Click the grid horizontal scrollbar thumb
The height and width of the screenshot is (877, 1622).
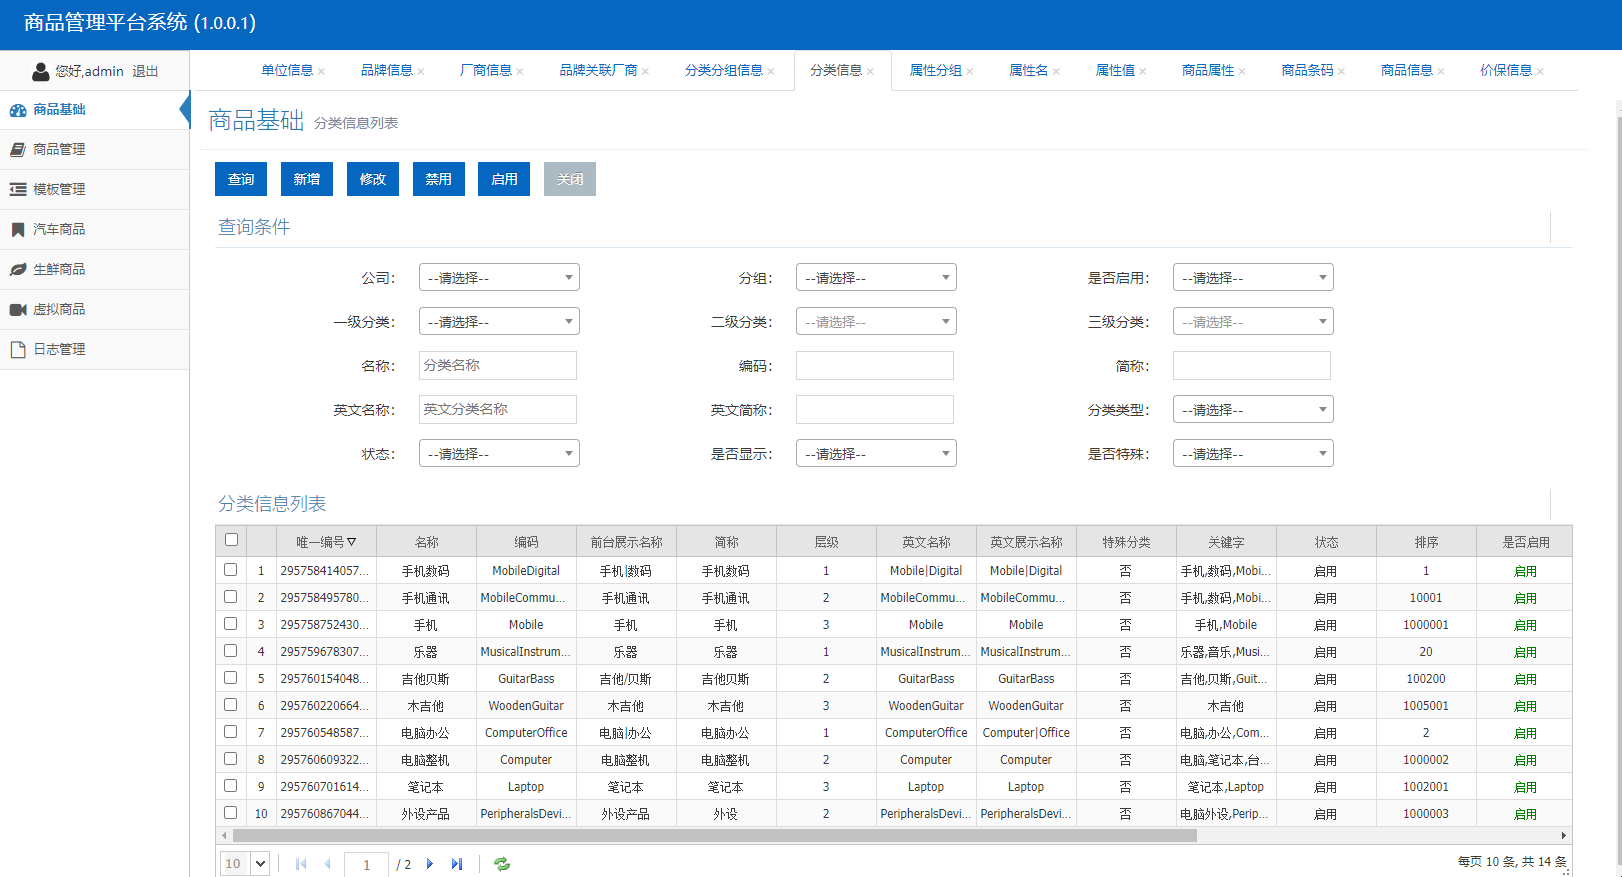coord(715,835)
